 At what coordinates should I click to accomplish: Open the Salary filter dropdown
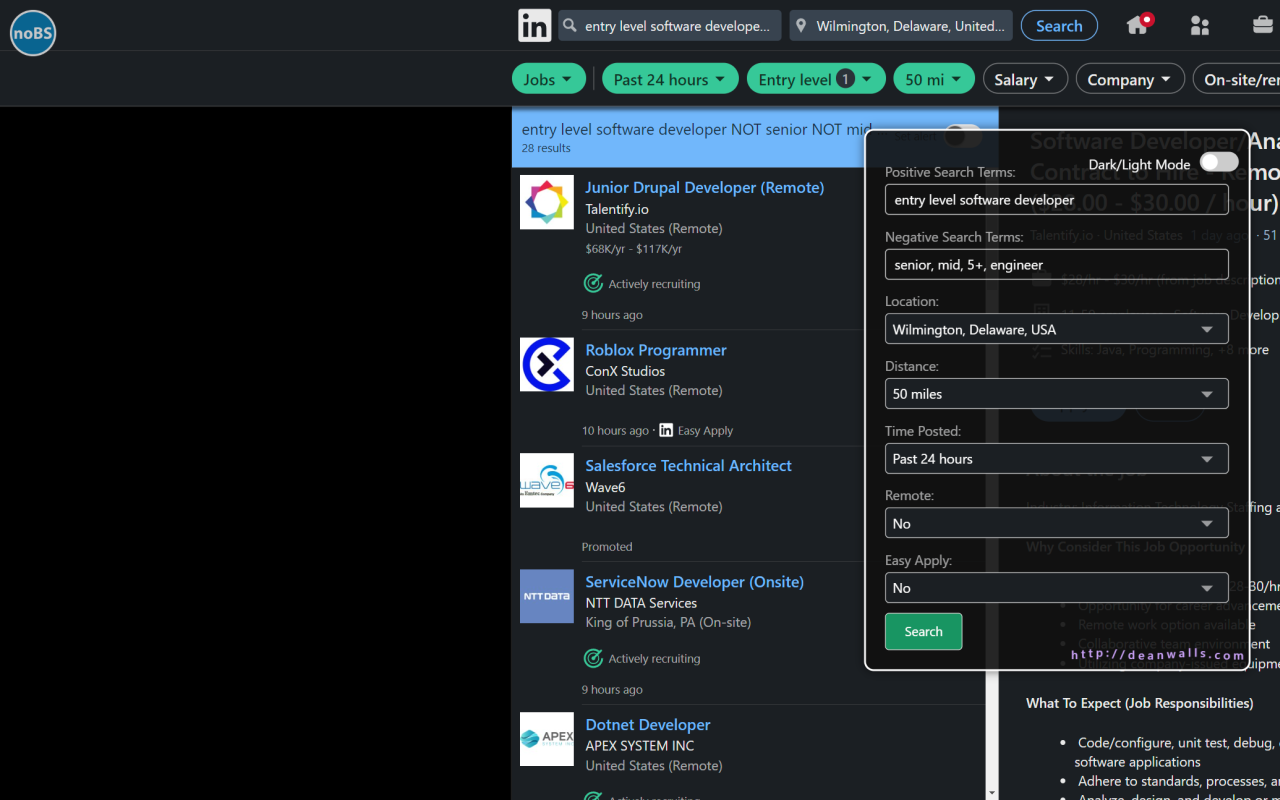tap(1025, 79)
